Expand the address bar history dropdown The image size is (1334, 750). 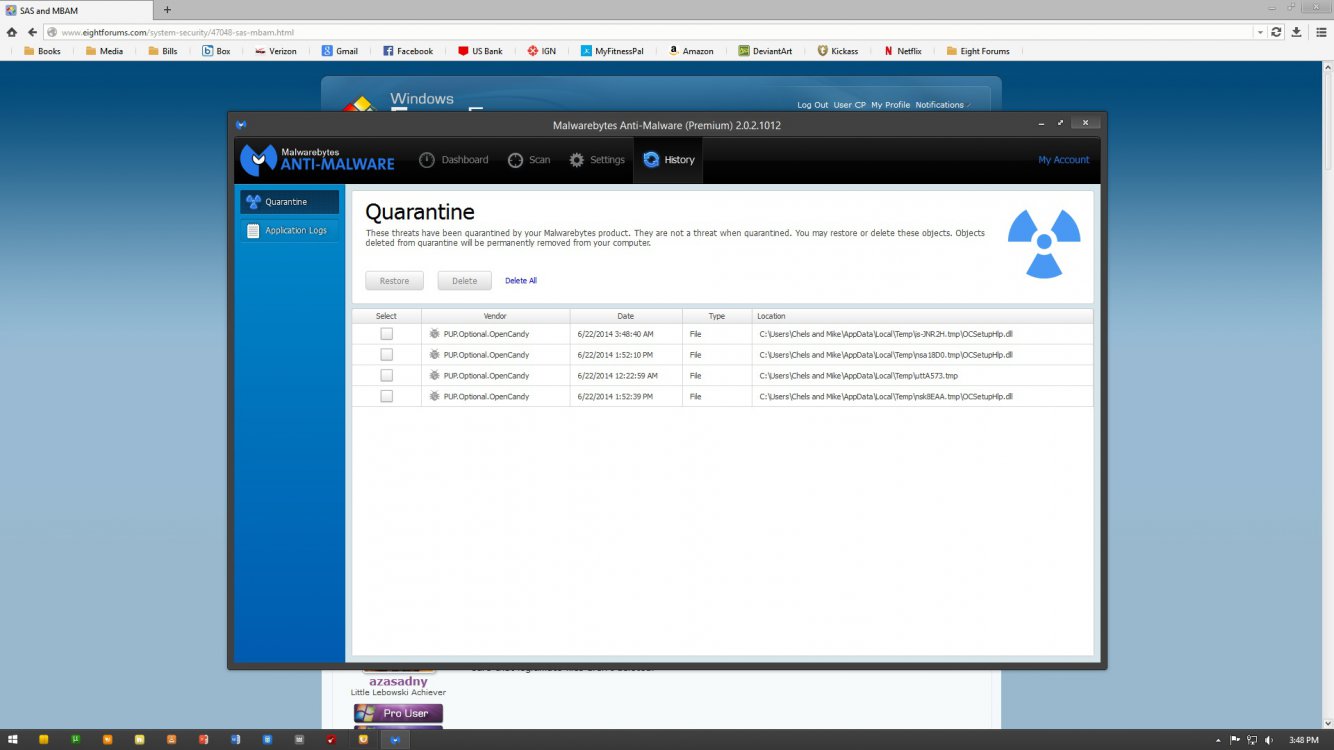[1259, 32]
